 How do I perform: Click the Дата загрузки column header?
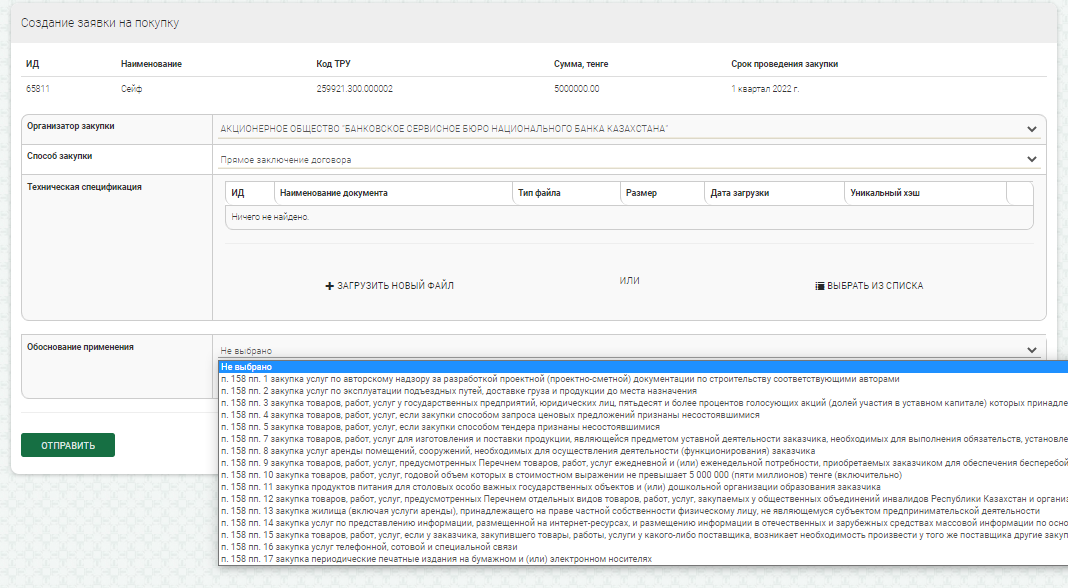(740, 193)
